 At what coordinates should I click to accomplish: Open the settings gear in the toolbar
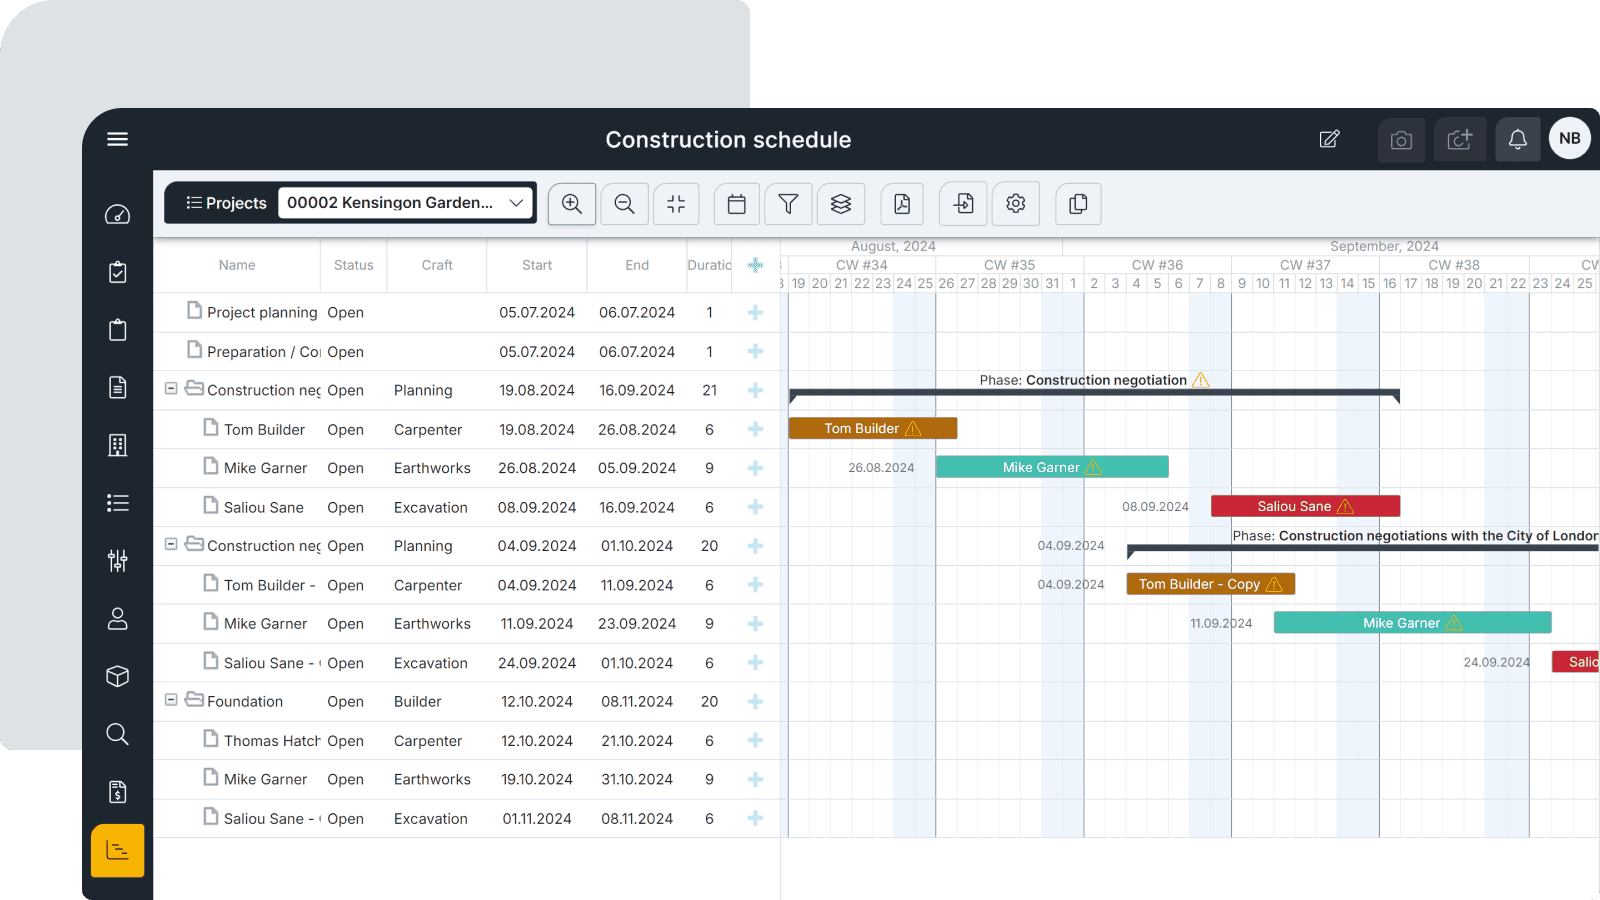tap(1016, 204)
